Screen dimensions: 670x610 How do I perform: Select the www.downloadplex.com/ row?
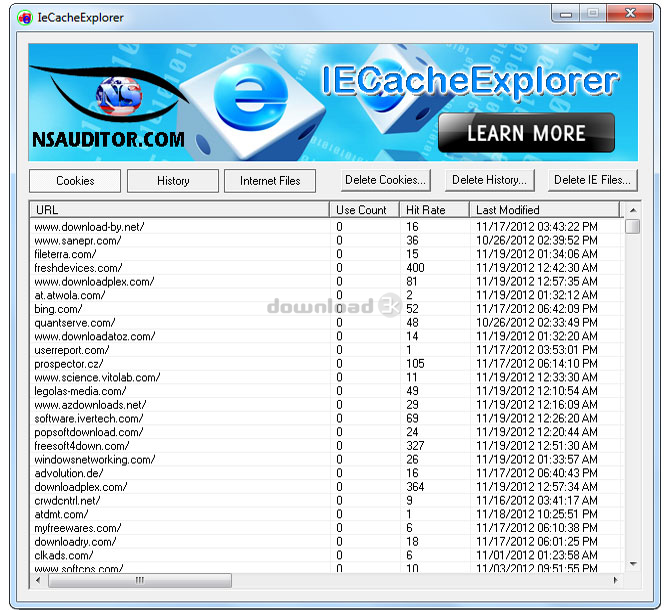click(327, 282)
